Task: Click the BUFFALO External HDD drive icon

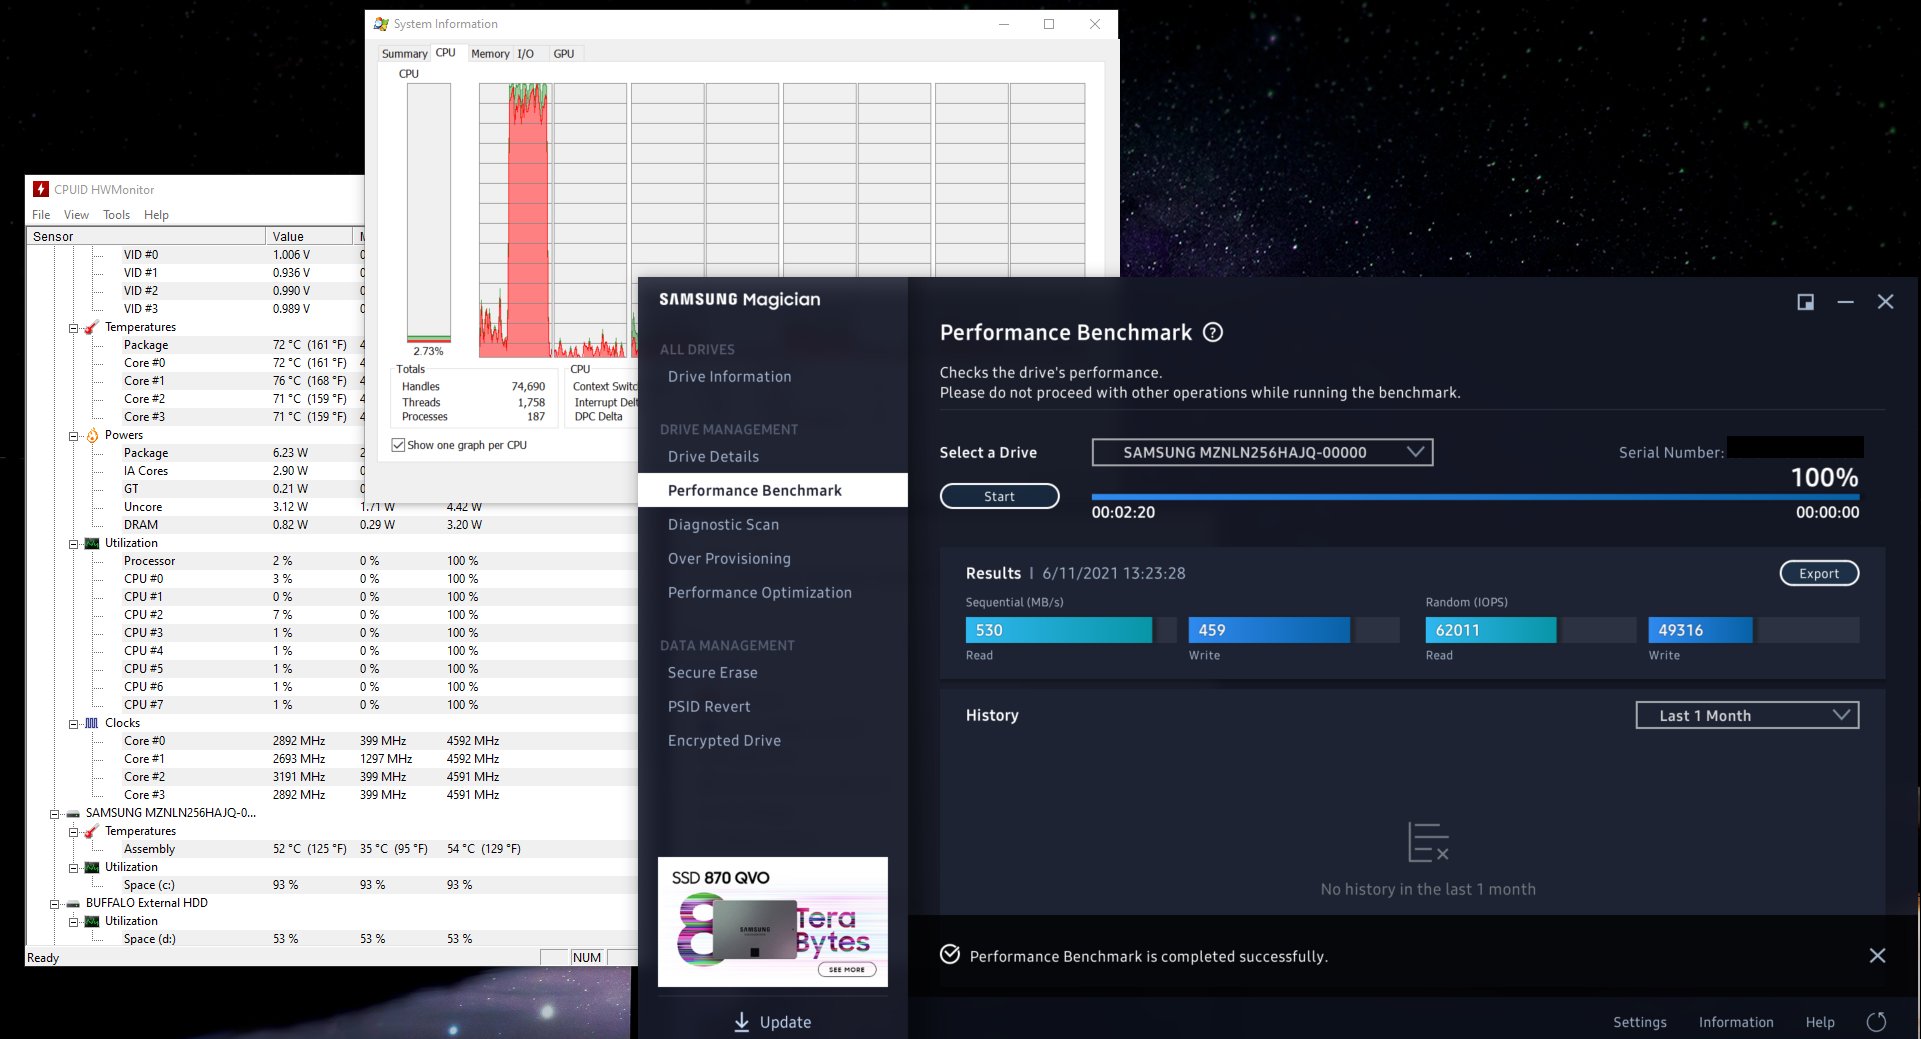Action: [73, 903]
